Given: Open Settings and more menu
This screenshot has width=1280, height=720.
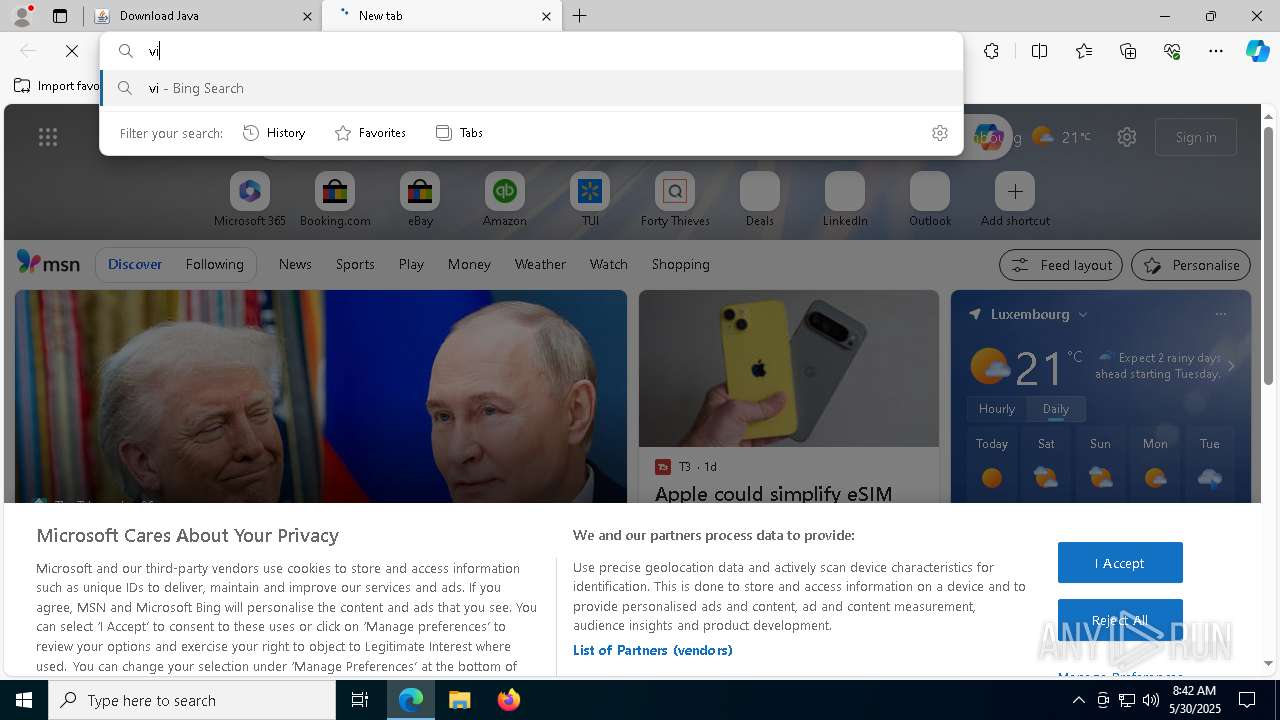Looking at the screenshot, I should click(x=1216, y=51).
